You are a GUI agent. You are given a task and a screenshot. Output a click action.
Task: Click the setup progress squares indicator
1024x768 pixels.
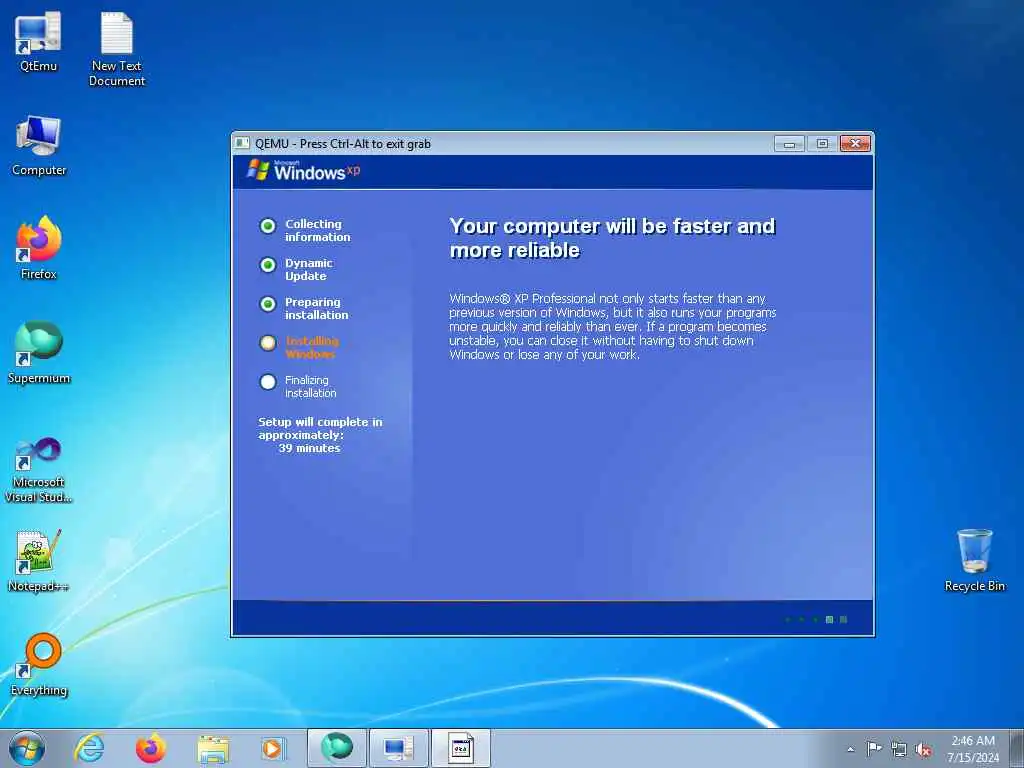816,619
